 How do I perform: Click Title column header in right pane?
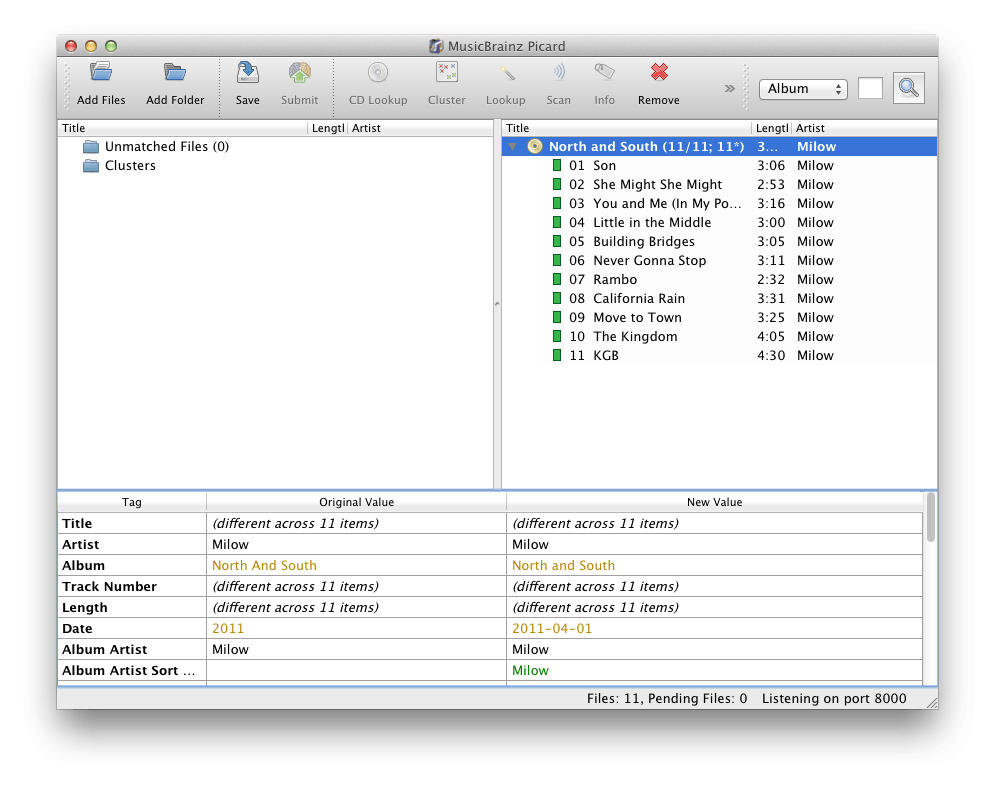[626, 128]
